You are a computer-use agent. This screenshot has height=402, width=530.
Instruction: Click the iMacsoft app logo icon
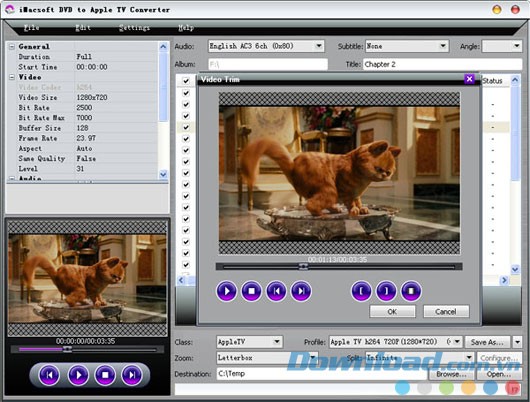coord(10,9)
